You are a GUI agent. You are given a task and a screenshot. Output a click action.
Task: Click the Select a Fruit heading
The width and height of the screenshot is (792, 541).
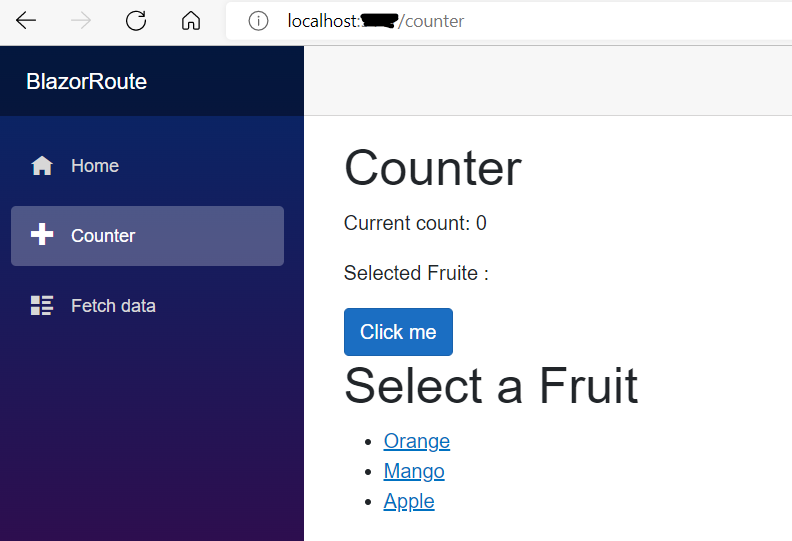click(491, 385)
